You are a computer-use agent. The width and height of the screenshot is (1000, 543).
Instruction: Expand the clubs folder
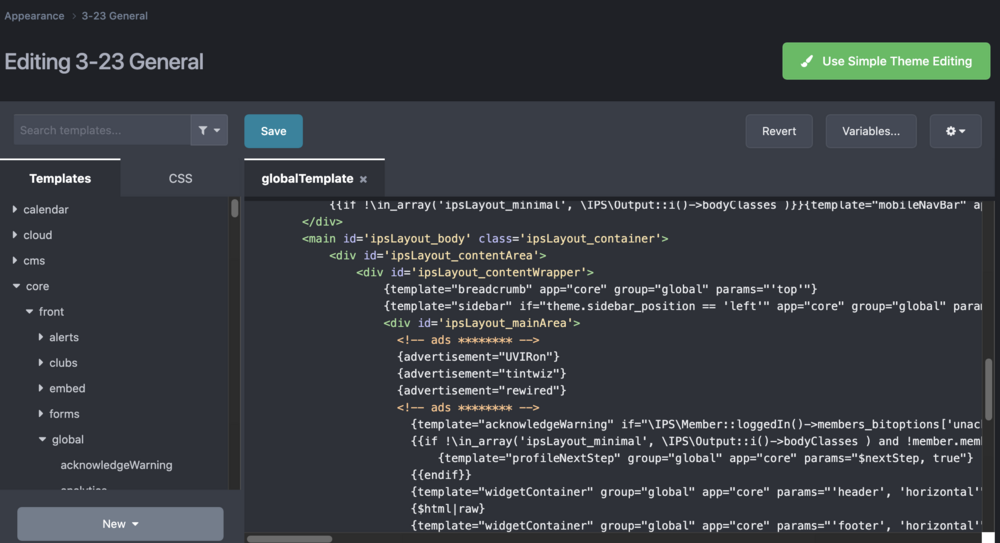[41, 362]
